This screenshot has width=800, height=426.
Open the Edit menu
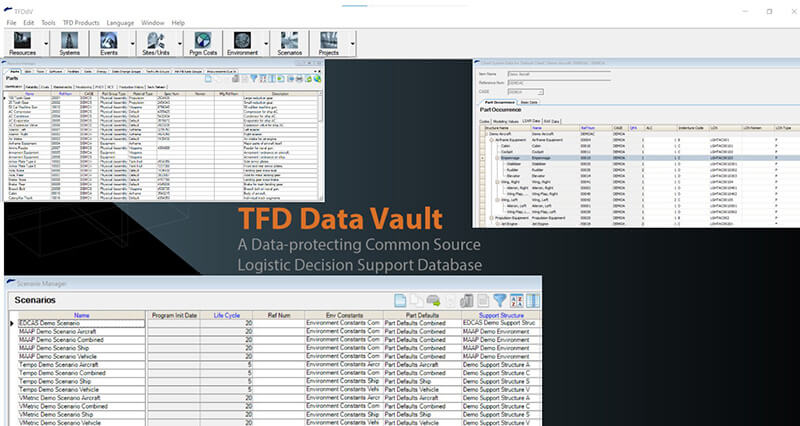coord(29,23)
